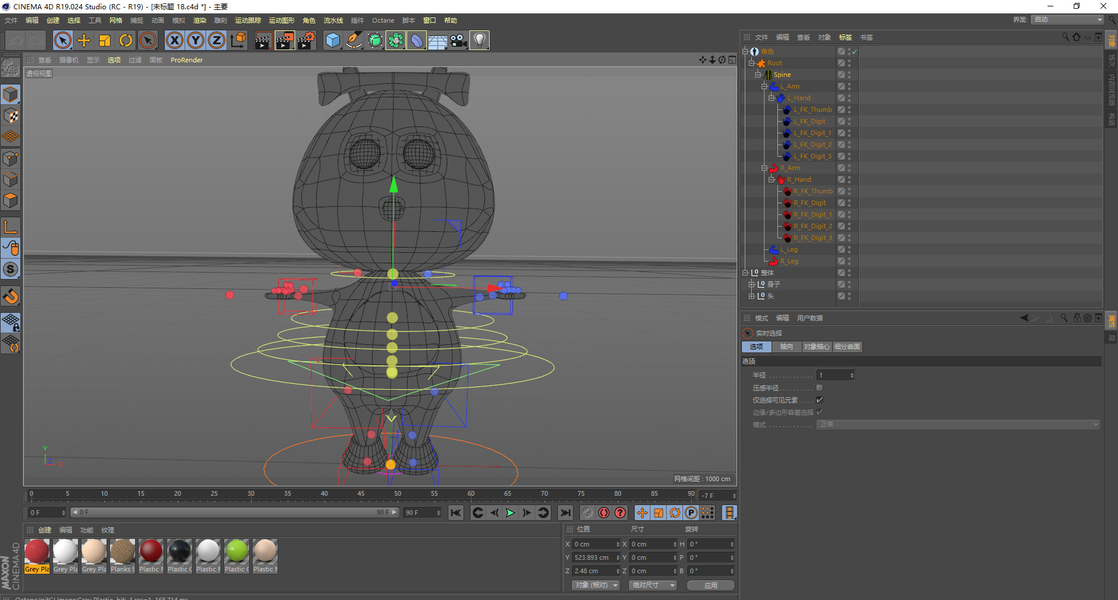
Task: Toggle the visibility dots for Root
Action: 849,63
